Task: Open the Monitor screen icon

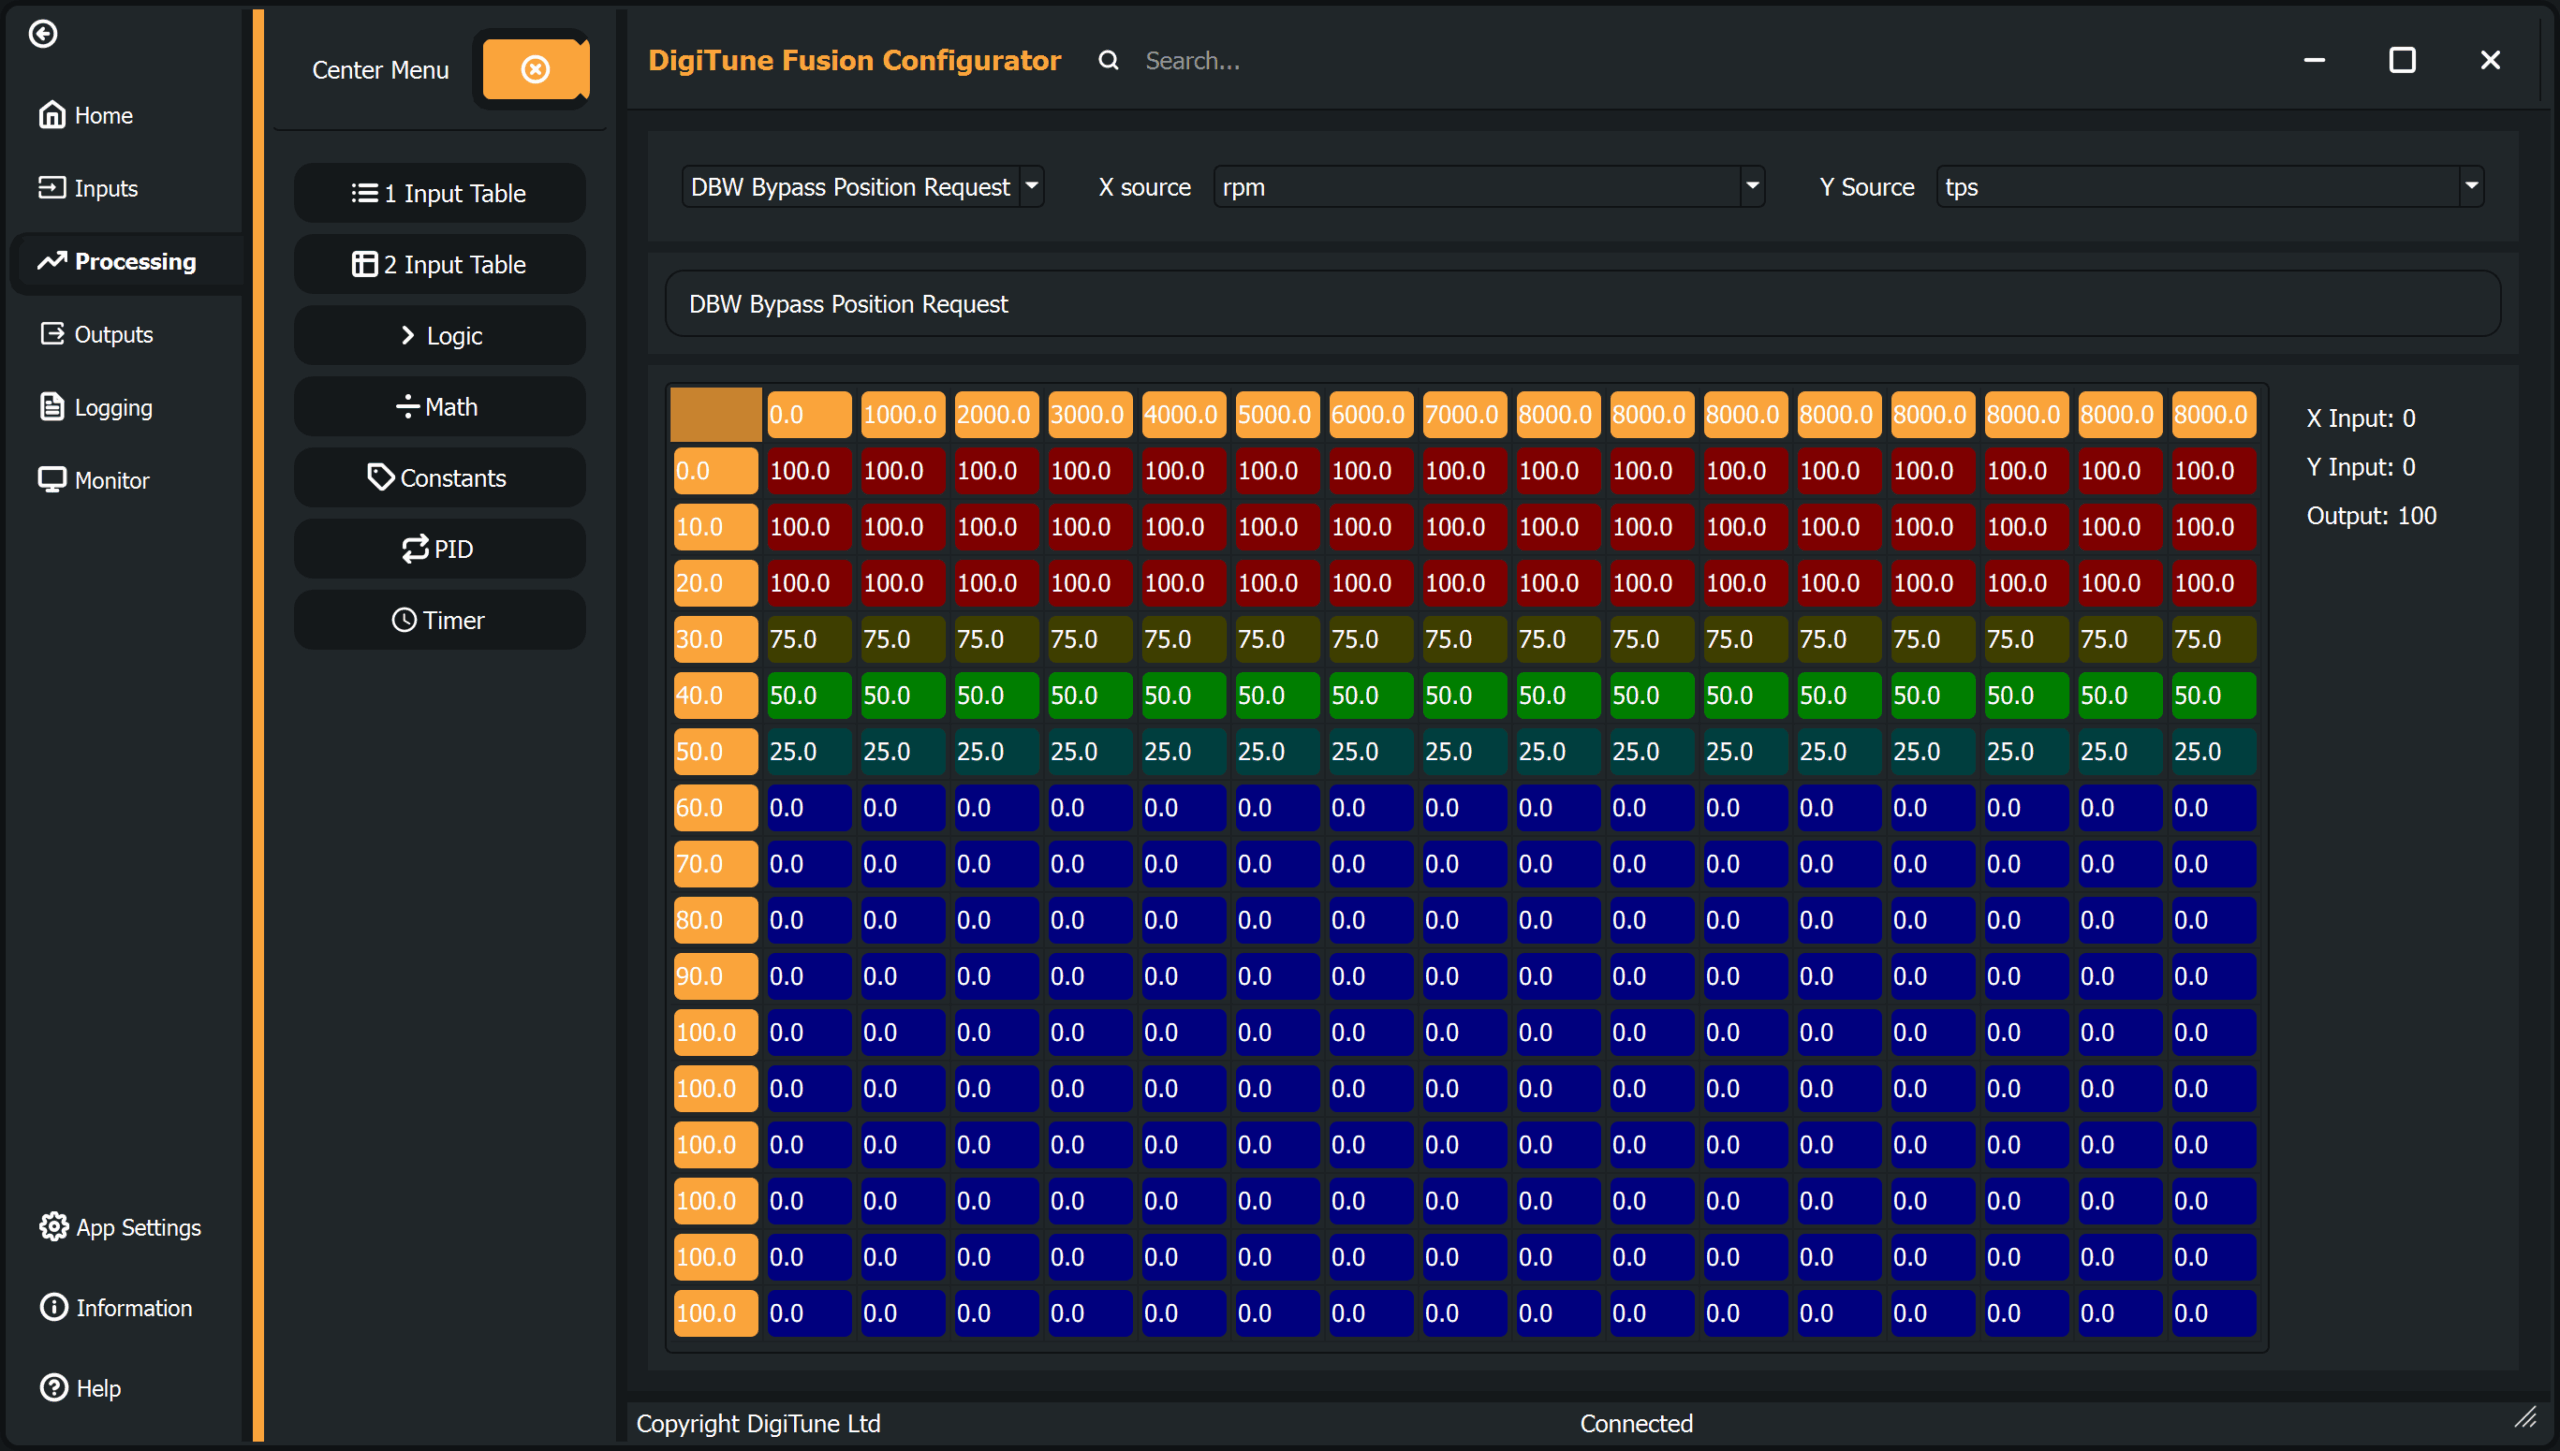Action: coord(52,480)
